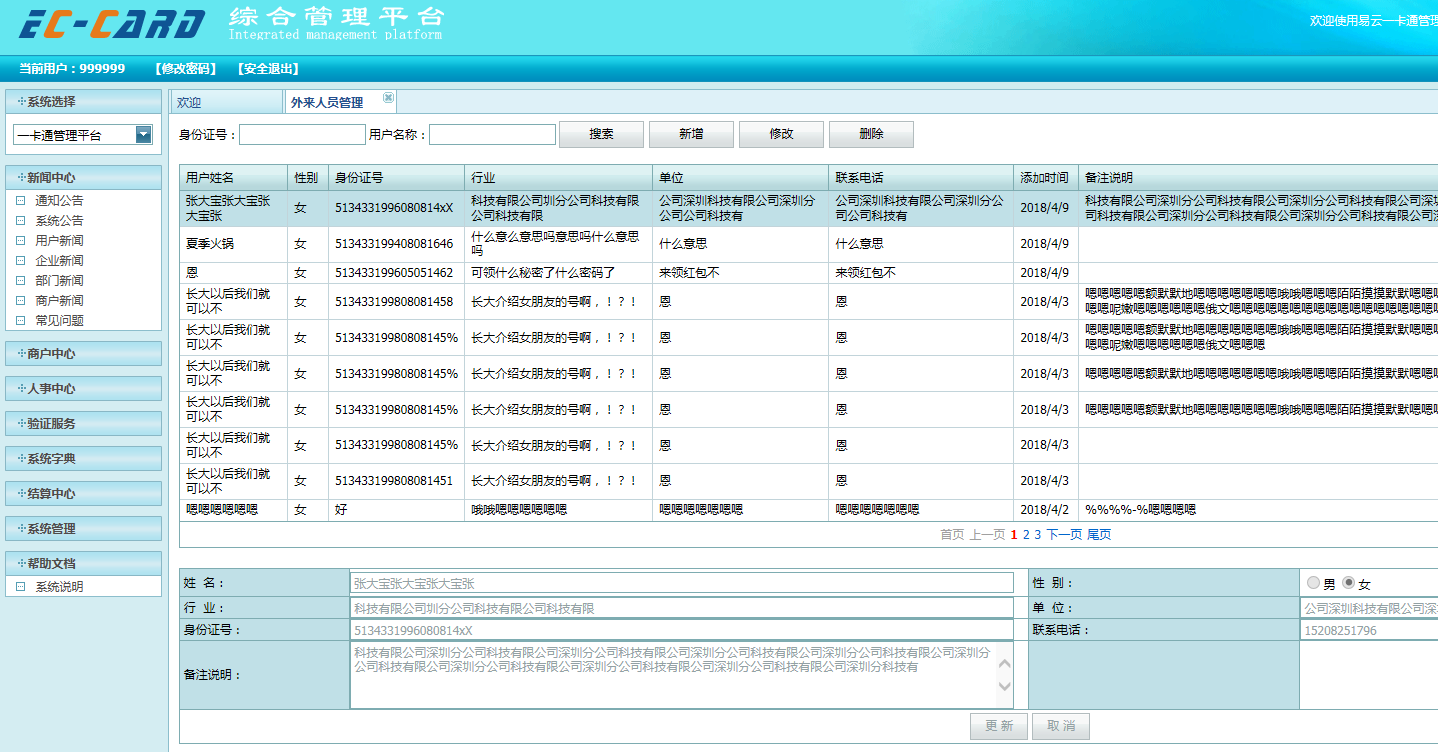Go to page 2 of results

point(1026,535)
